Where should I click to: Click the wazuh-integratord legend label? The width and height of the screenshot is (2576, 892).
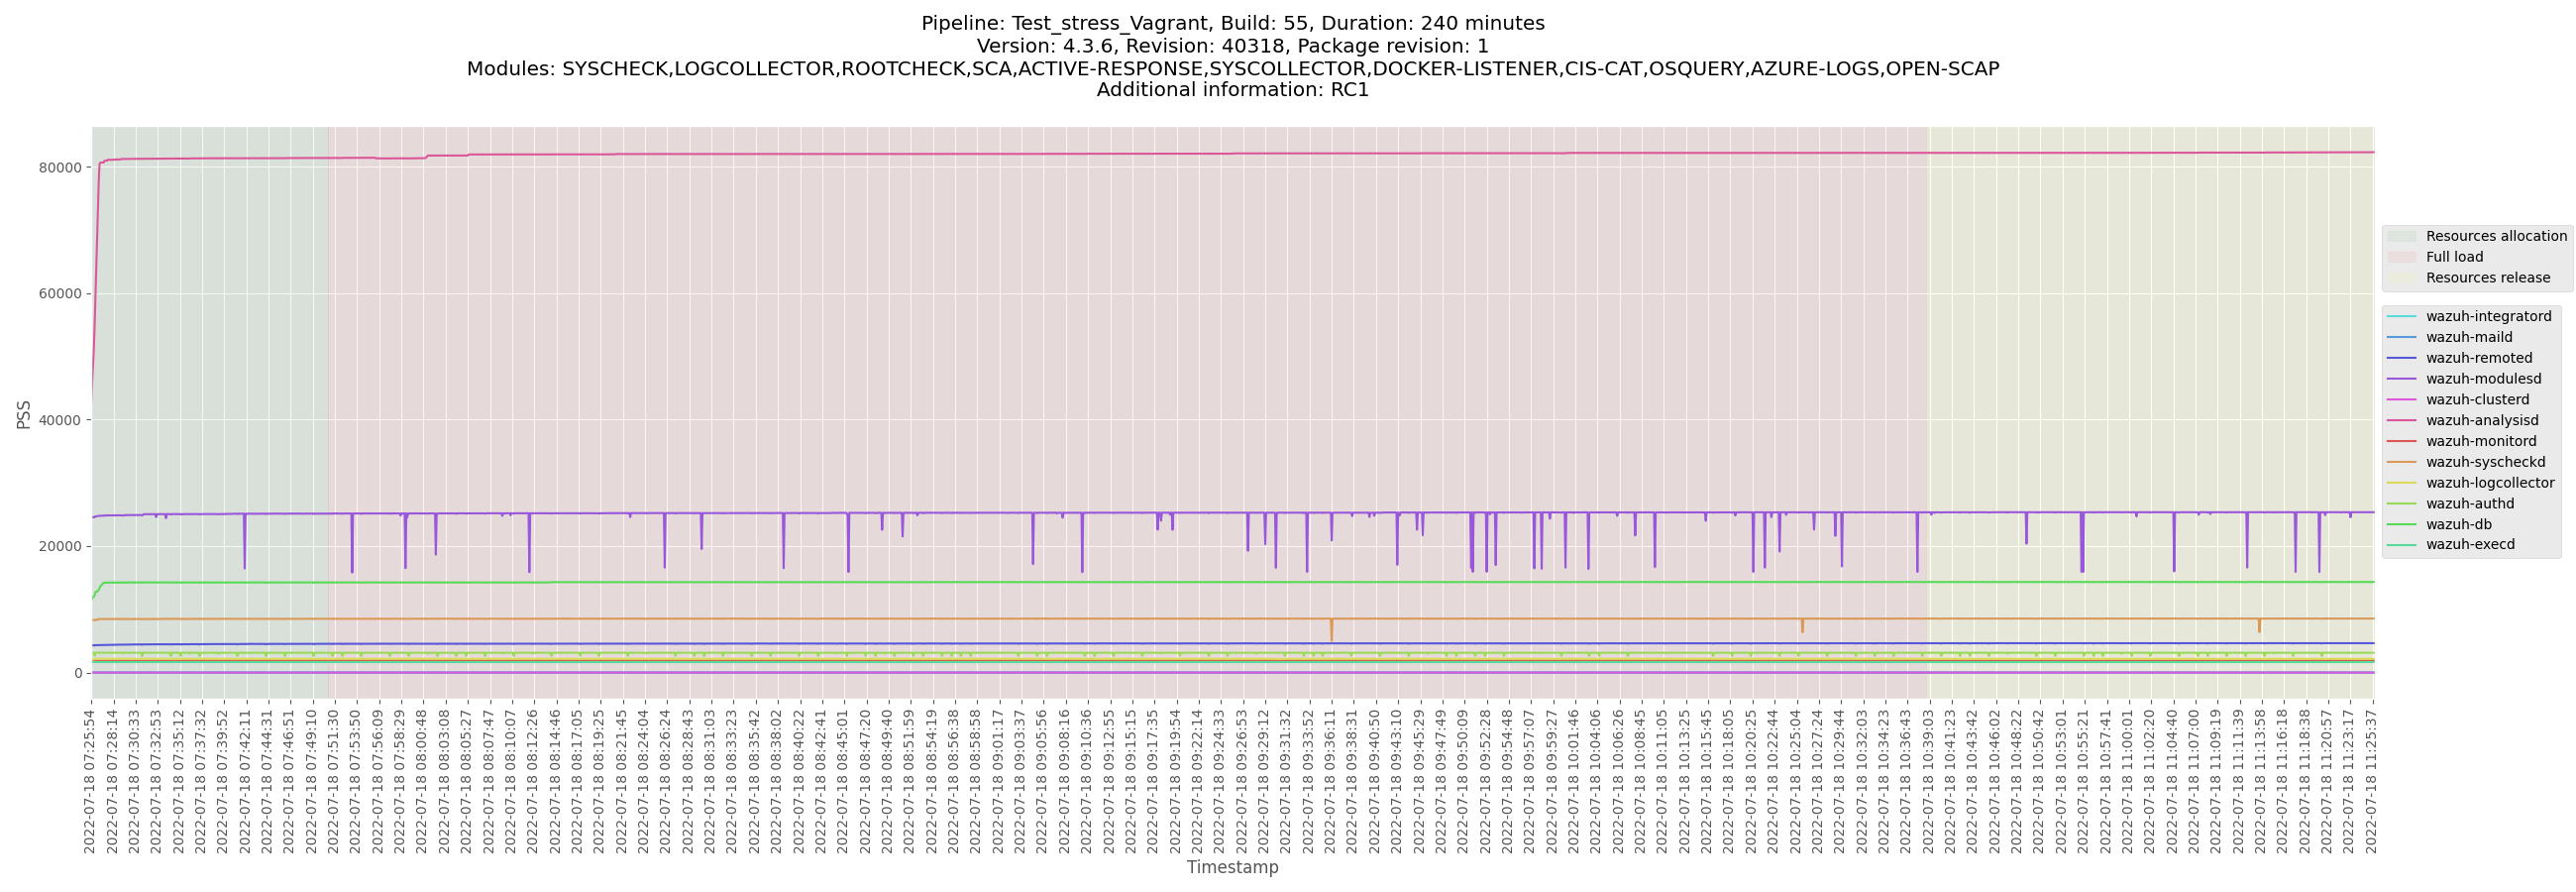point(2488,317)
